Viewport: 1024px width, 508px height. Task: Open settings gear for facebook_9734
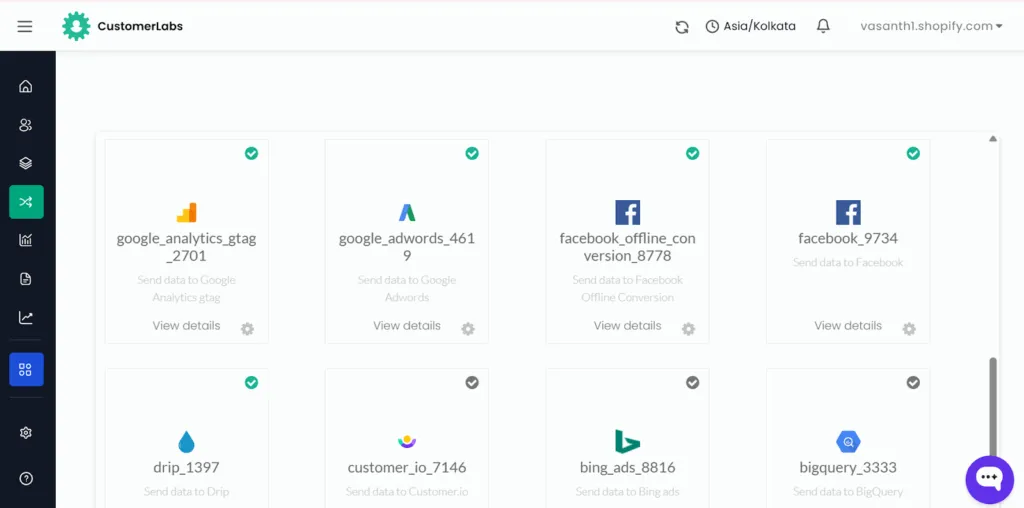[x=909, y=329]
